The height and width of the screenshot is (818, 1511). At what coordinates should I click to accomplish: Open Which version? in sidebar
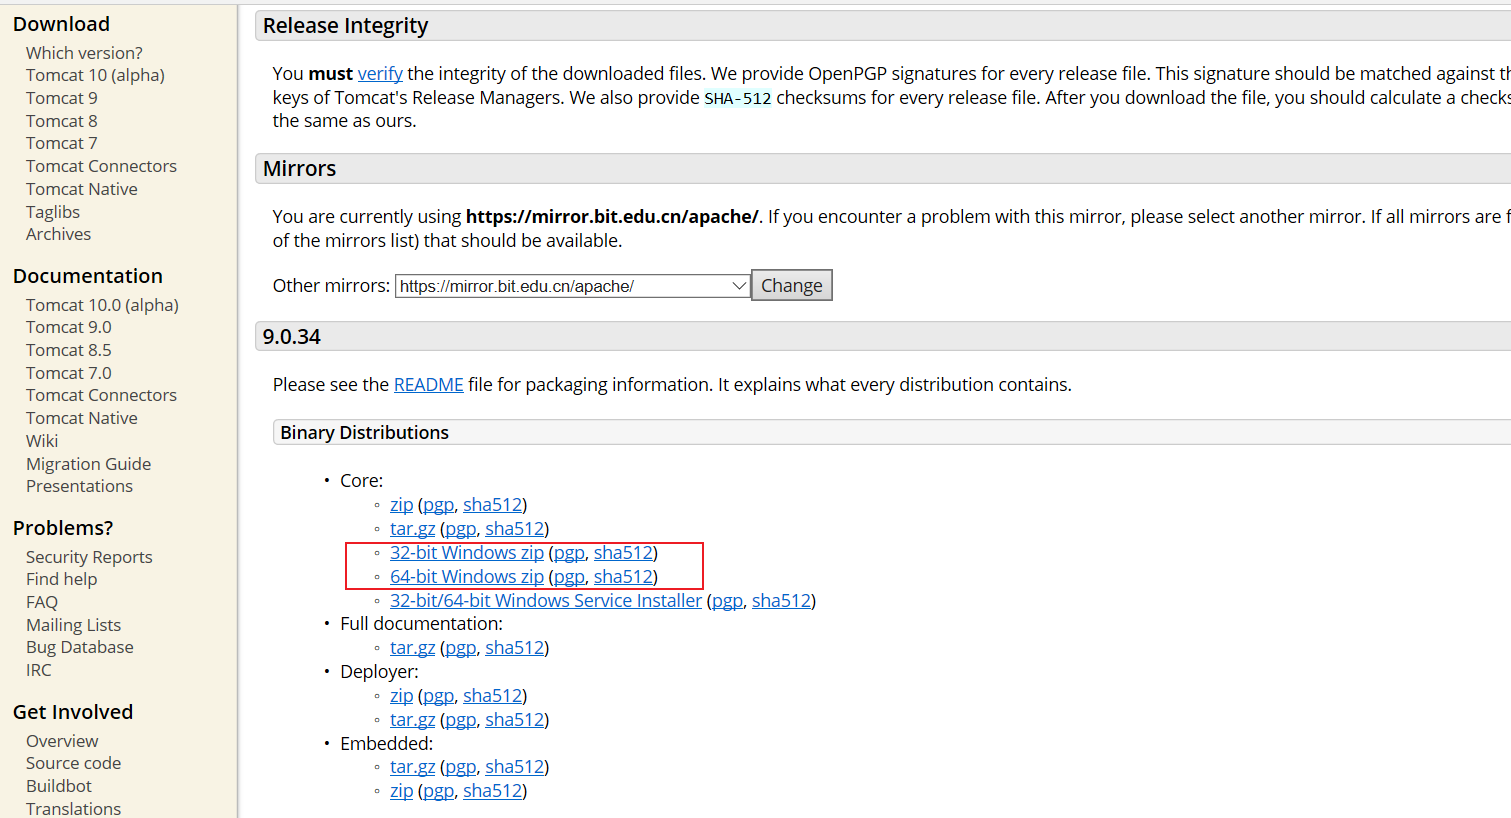coord(84,53)
